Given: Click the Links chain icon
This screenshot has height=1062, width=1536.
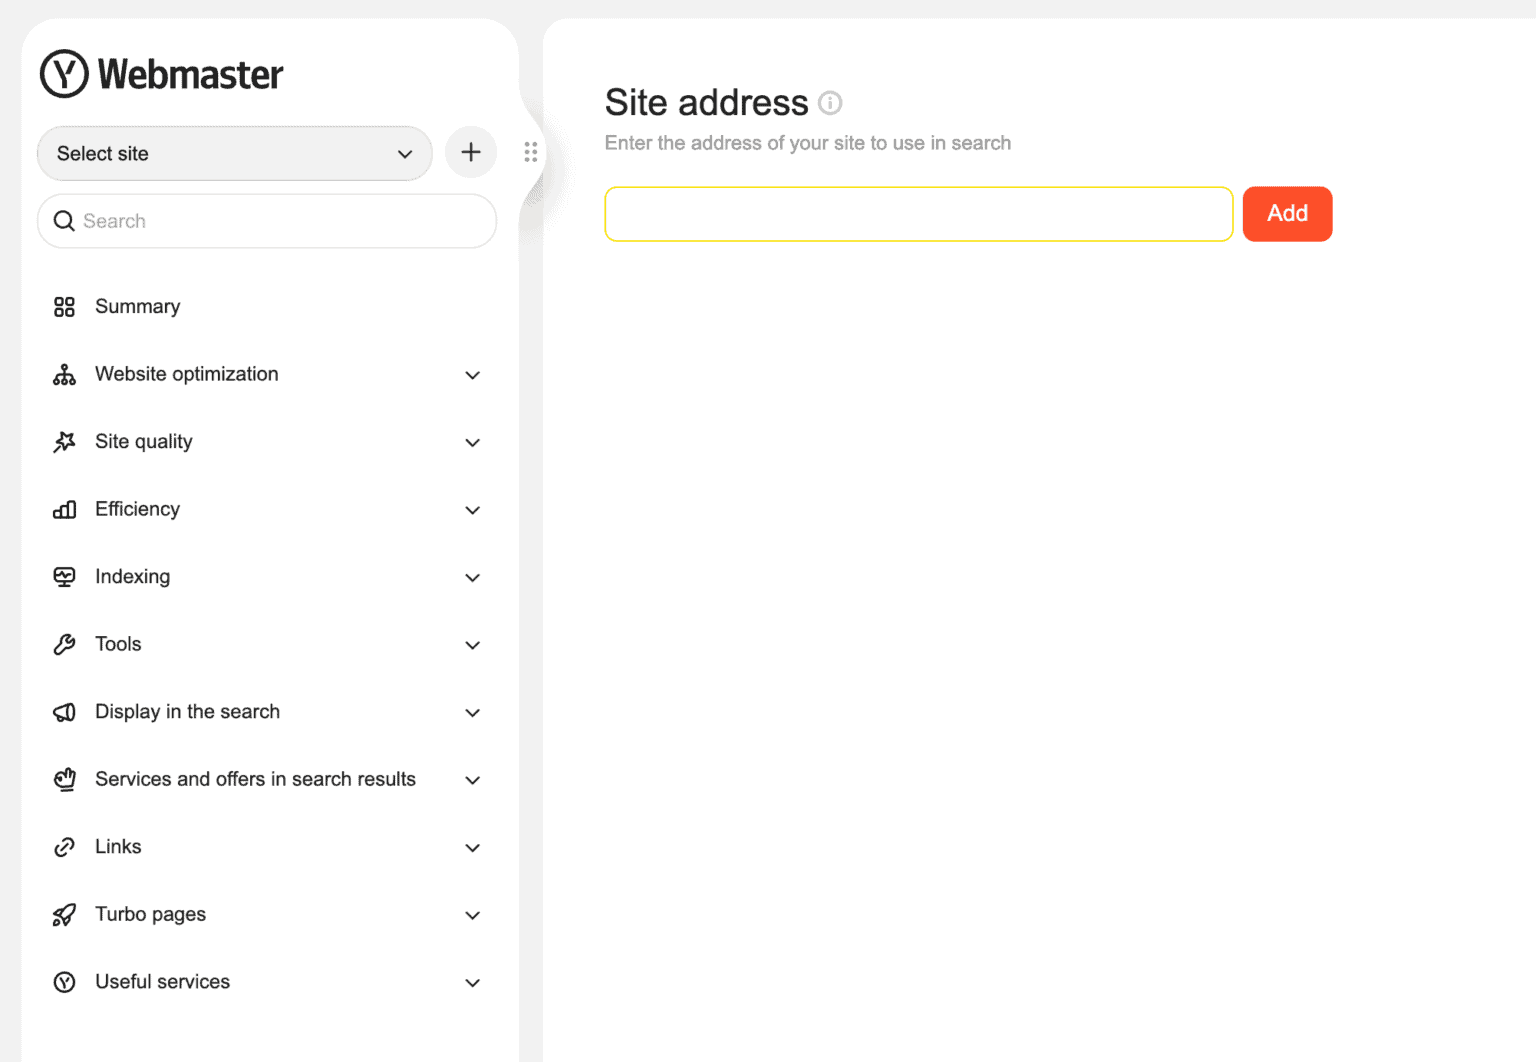Looking at the screenshot, I should [x=64, y=847].
